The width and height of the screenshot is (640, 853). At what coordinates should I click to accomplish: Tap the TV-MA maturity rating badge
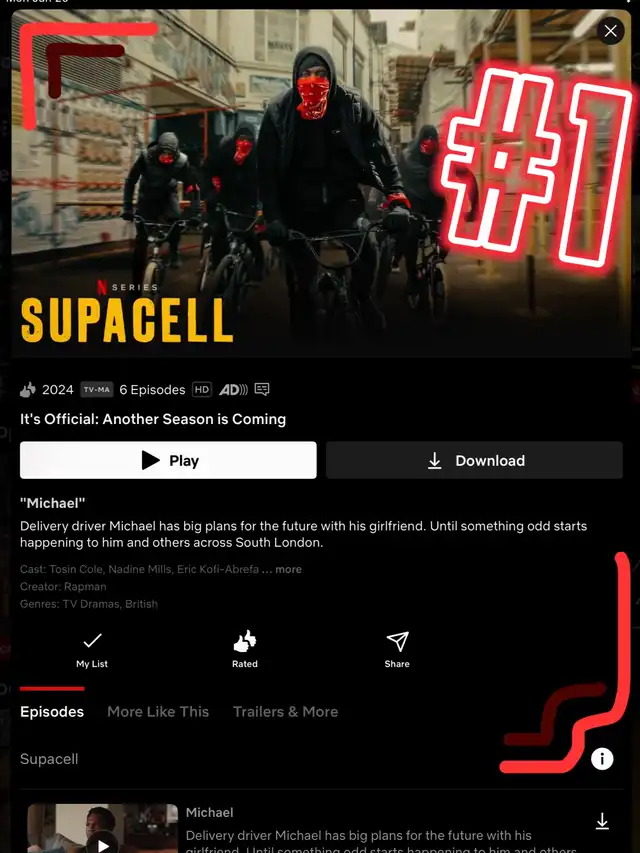(97, 390)
